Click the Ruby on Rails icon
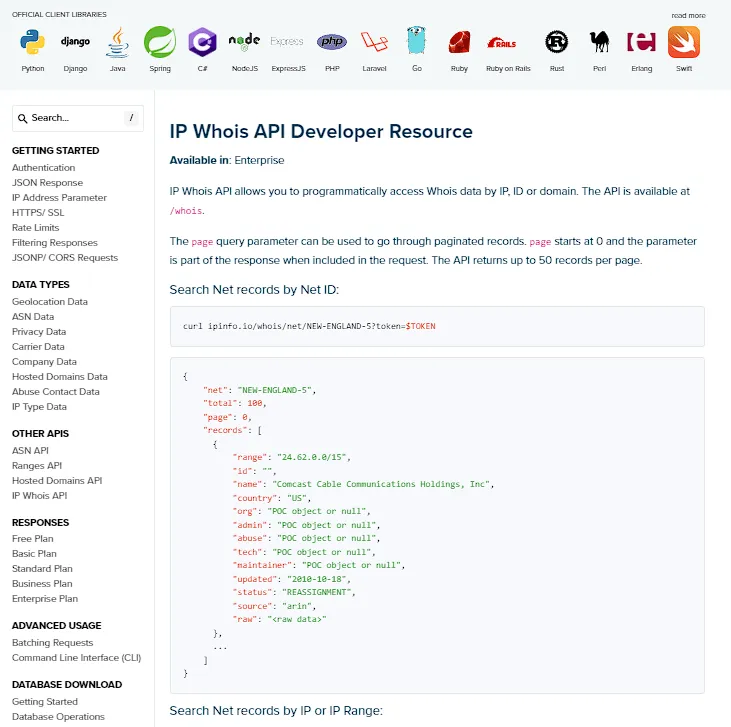This screenshot has width=731, height=727. point(502,43)
